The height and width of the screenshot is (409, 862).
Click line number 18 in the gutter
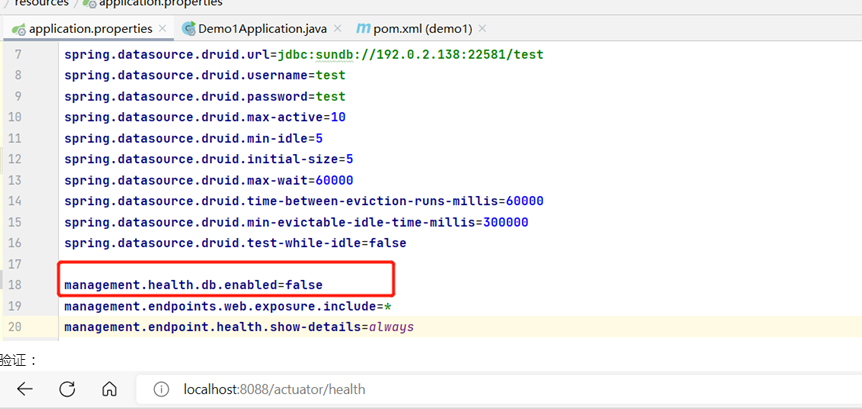click(15, 285)
